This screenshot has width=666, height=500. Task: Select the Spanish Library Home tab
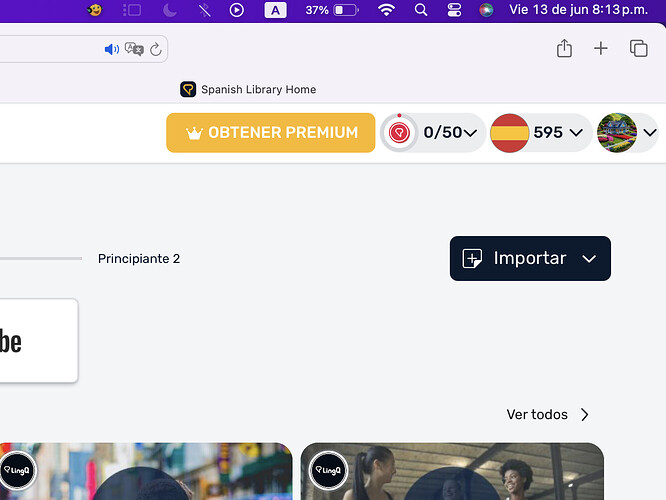pyautogui.click(x=248, y=89)
